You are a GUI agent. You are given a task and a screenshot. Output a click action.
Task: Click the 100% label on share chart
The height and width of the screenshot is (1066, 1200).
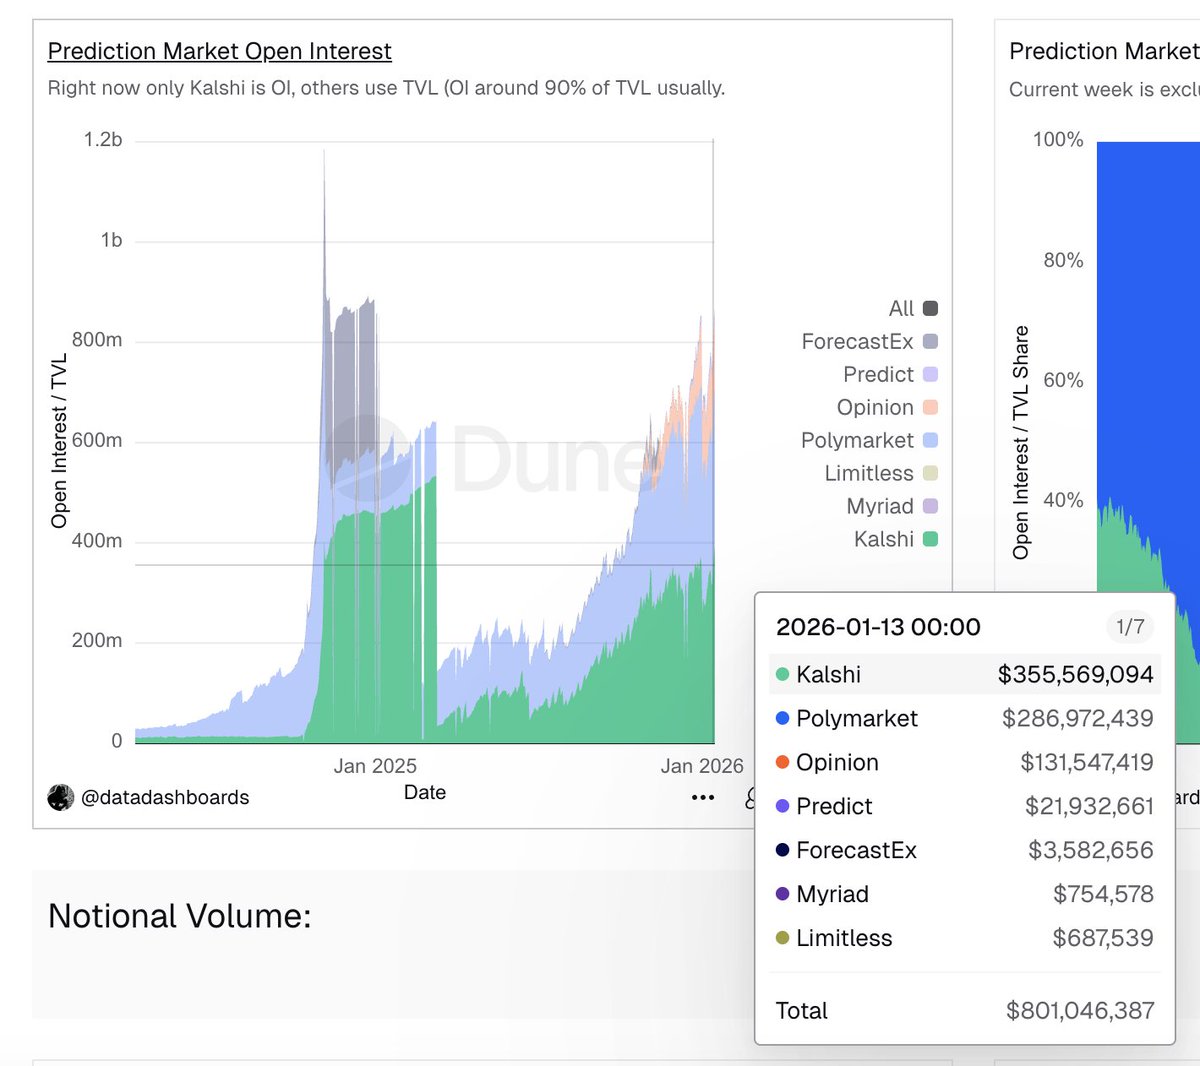coord(1058,139)
